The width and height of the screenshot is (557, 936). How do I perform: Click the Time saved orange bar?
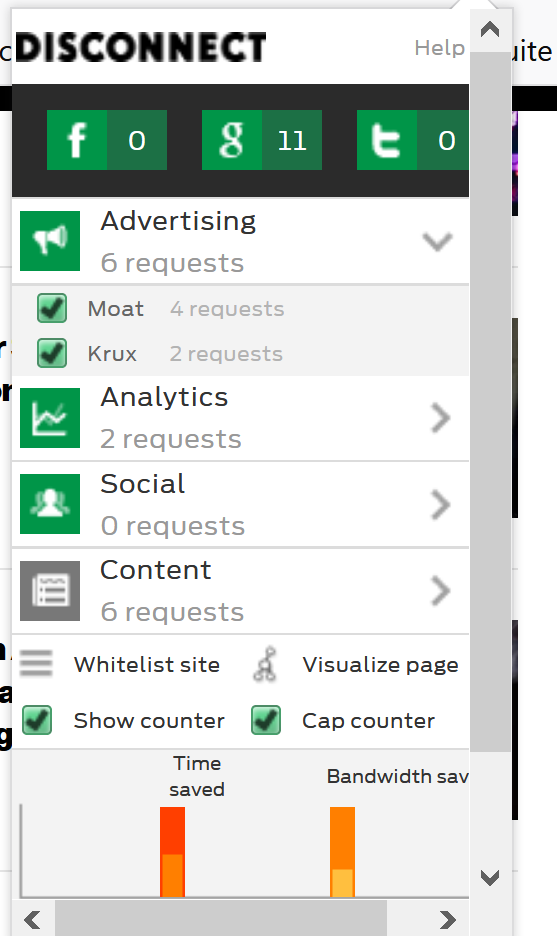tap(173, 852)
